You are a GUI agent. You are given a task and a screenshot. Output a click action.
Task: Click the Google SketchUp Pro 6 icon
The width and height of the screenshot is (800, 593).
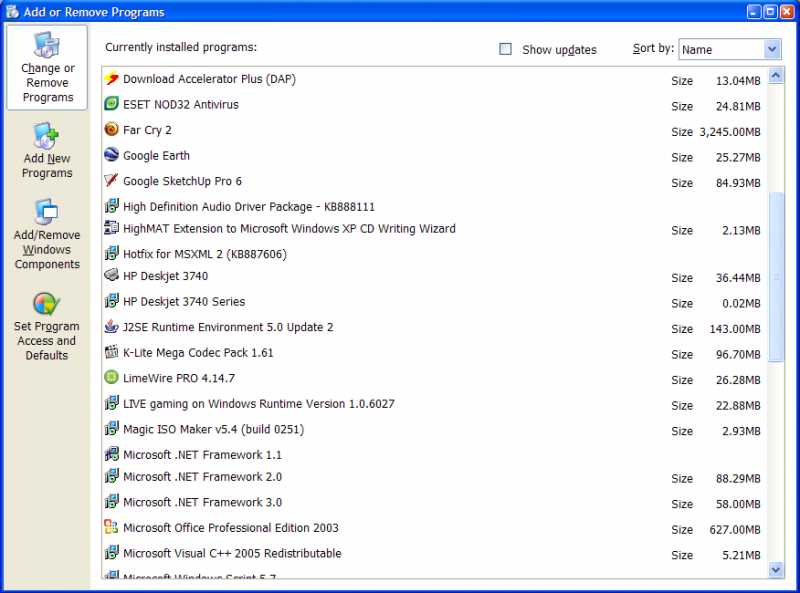pyautogui.click(x=112, y=181)
